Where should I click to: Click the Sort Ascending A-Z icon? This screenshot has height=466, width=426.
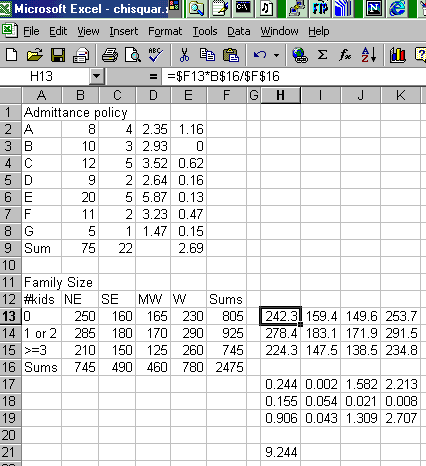(x=369, y=55)
